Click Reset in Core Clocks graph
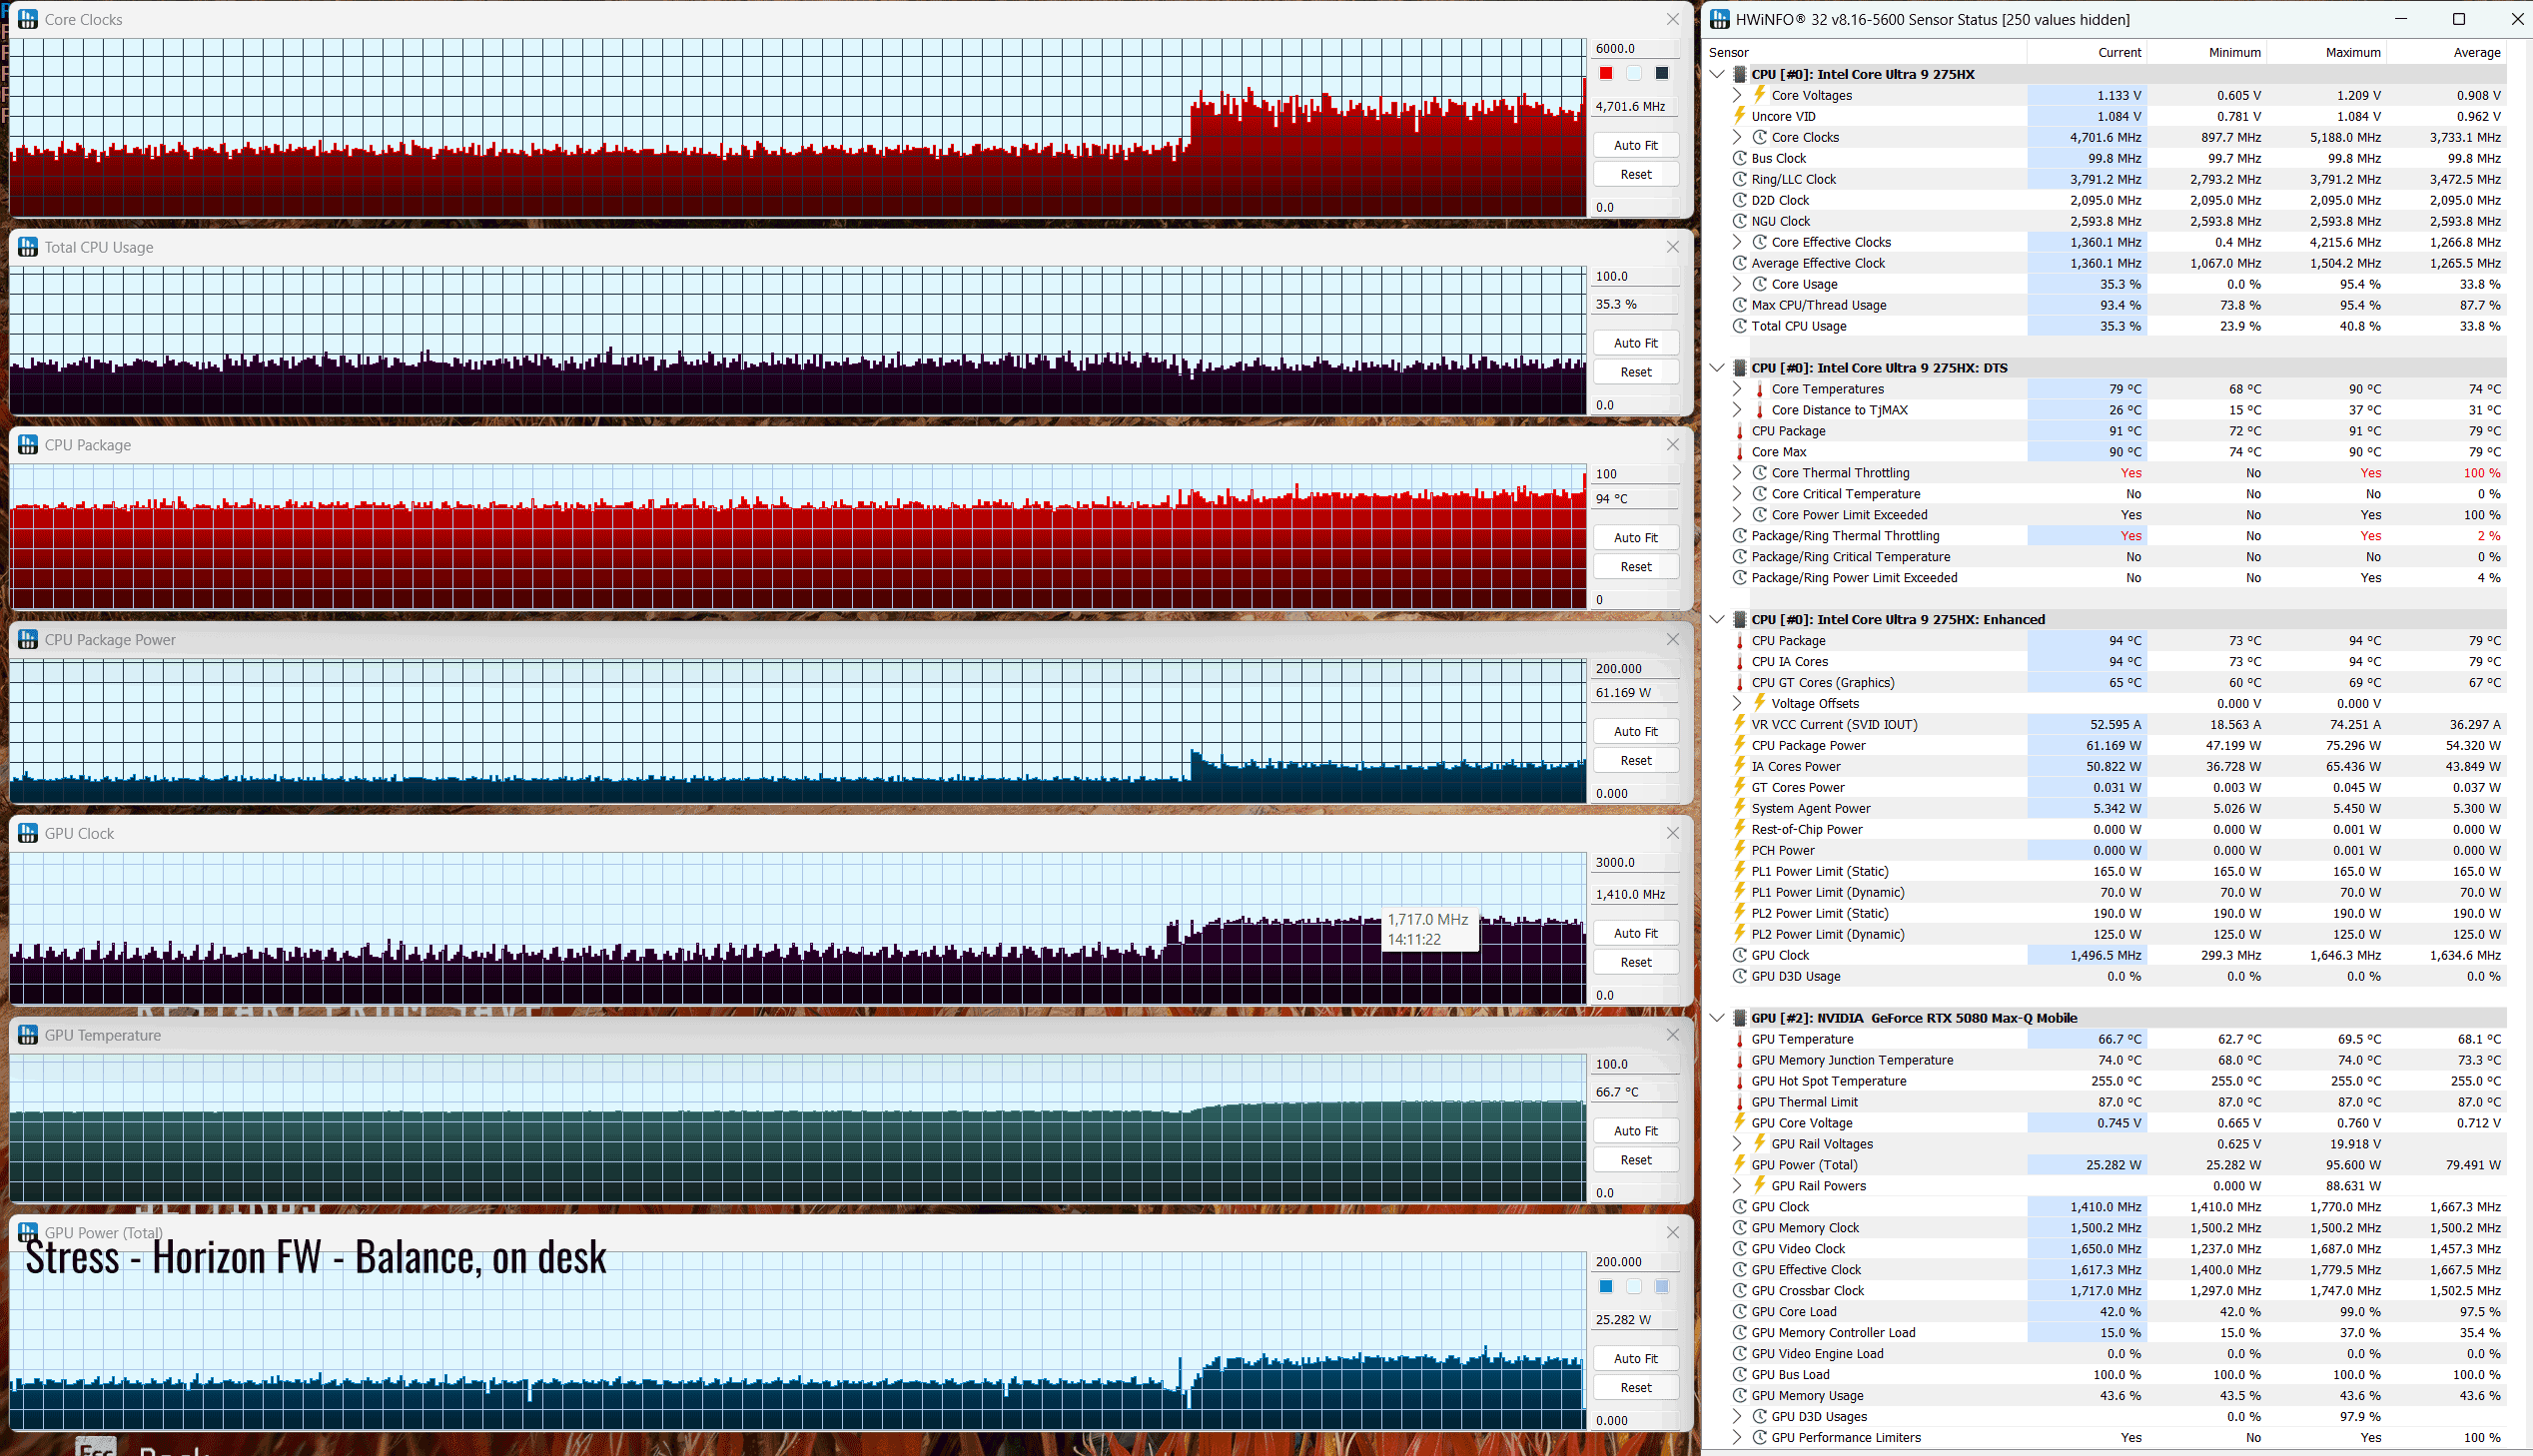Viewport: 2533px width, 1456px height. pyautogui.click(x=1635, y=174)
